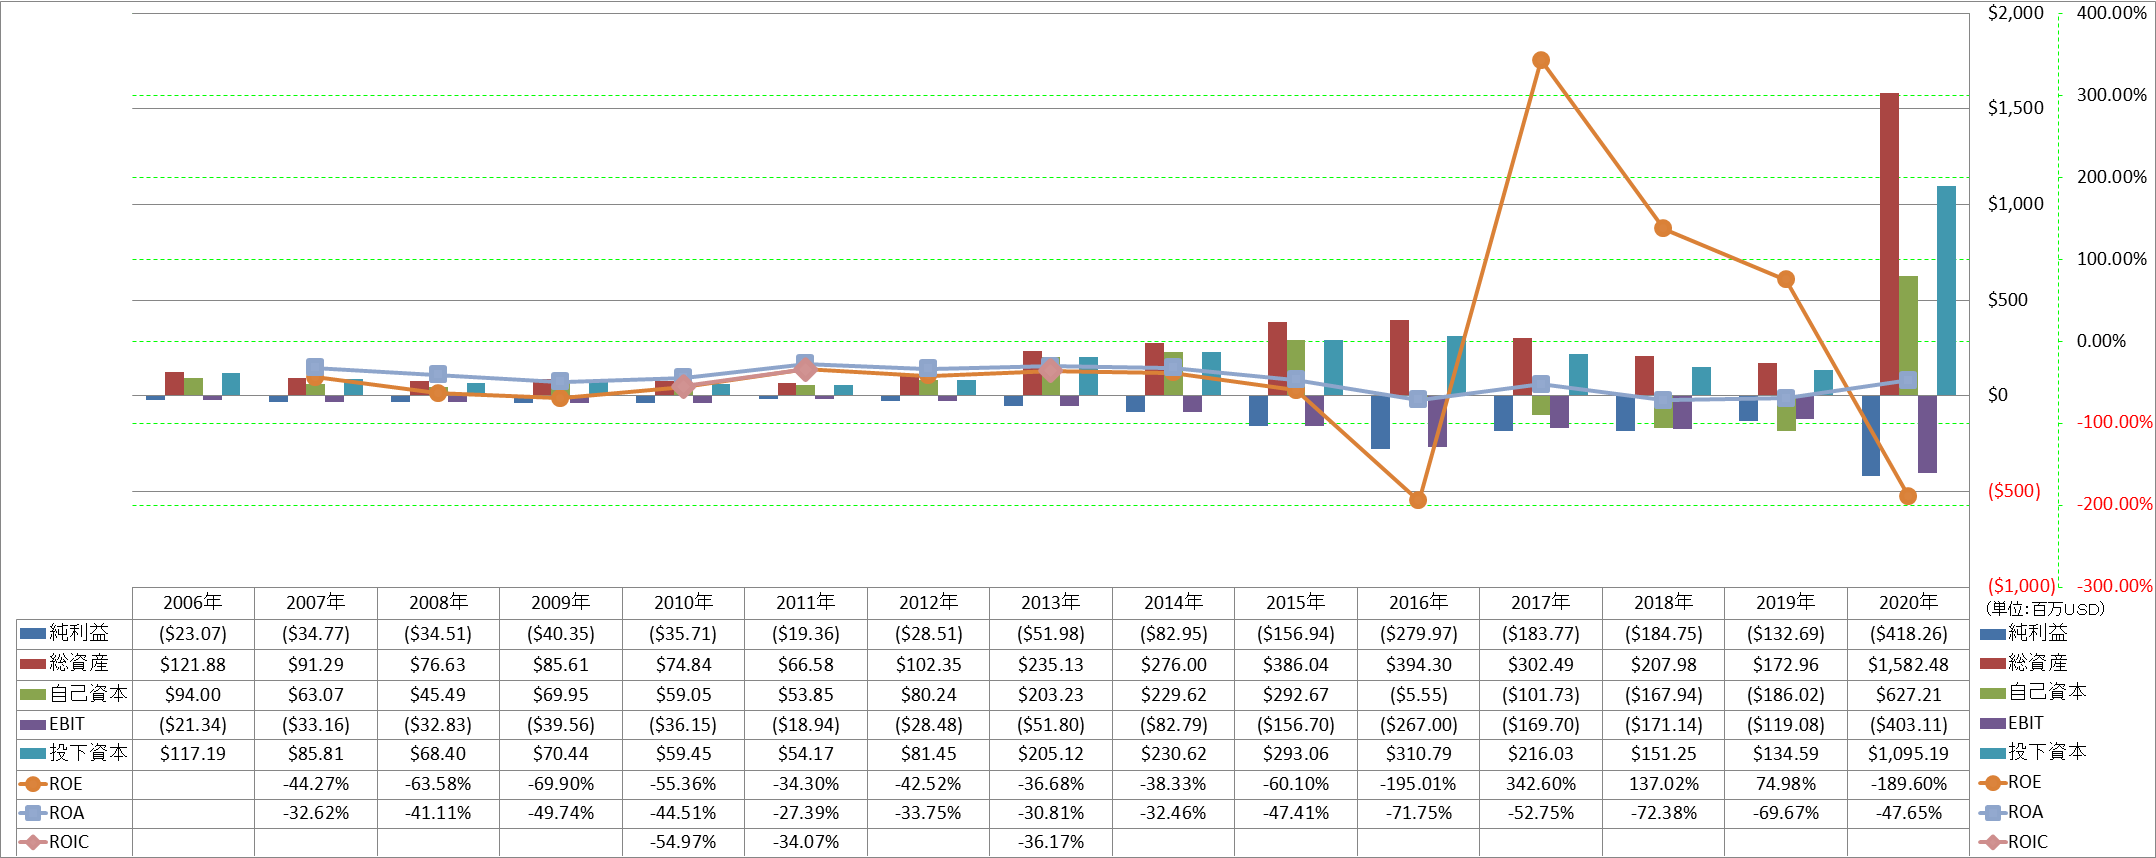This screenshot has width=2156, height=858.
Task: Select the $2,000 axis label
Action: tap(2015, 13)
